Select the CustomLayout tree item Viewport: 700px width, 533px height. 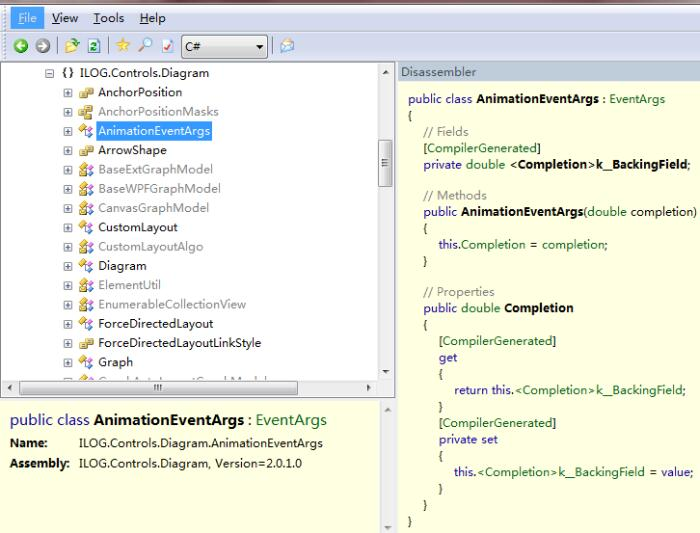tap(137, 228)
